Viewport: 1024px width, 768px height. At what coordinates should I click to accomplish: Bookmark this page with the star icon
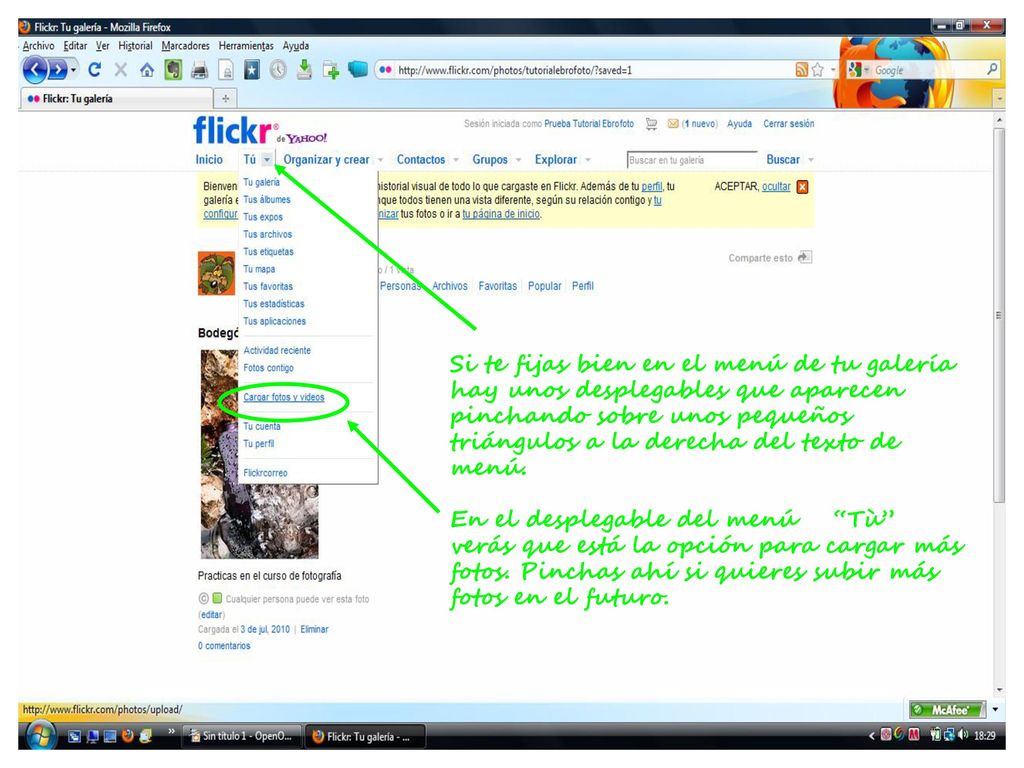[818, 70]
